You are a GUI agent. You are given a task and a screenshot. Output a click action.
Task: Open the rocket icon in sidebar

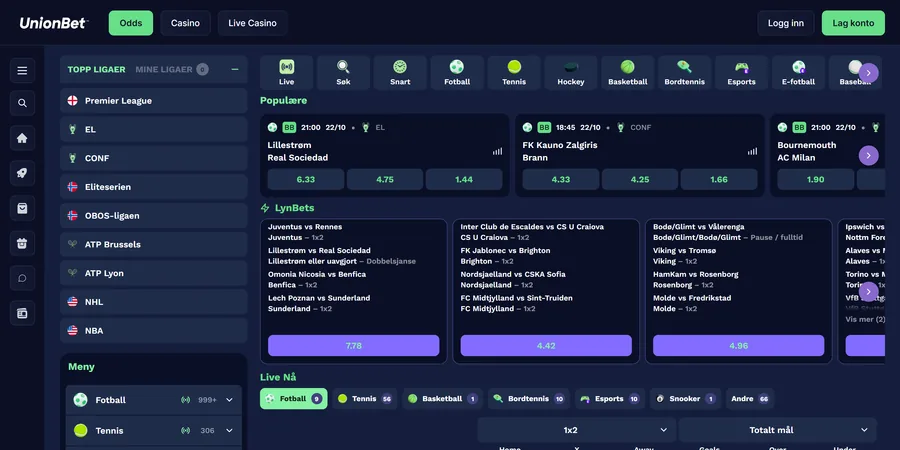click(22, 173)
